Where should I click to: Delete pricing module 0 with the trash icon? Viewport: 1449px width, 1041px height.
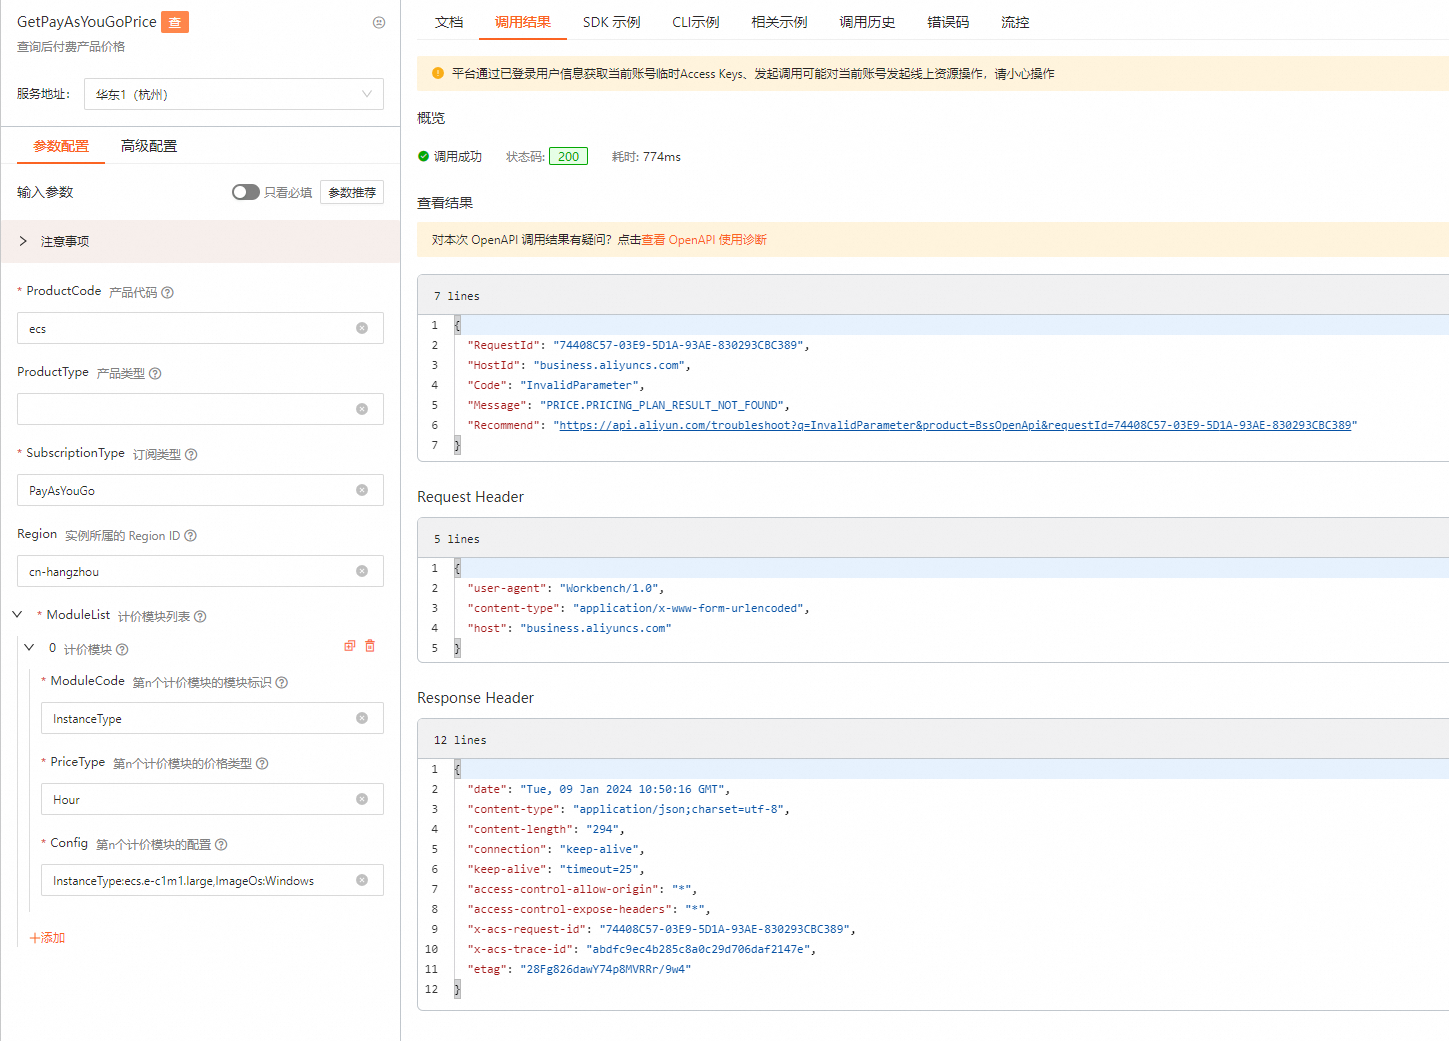(370, 646)
